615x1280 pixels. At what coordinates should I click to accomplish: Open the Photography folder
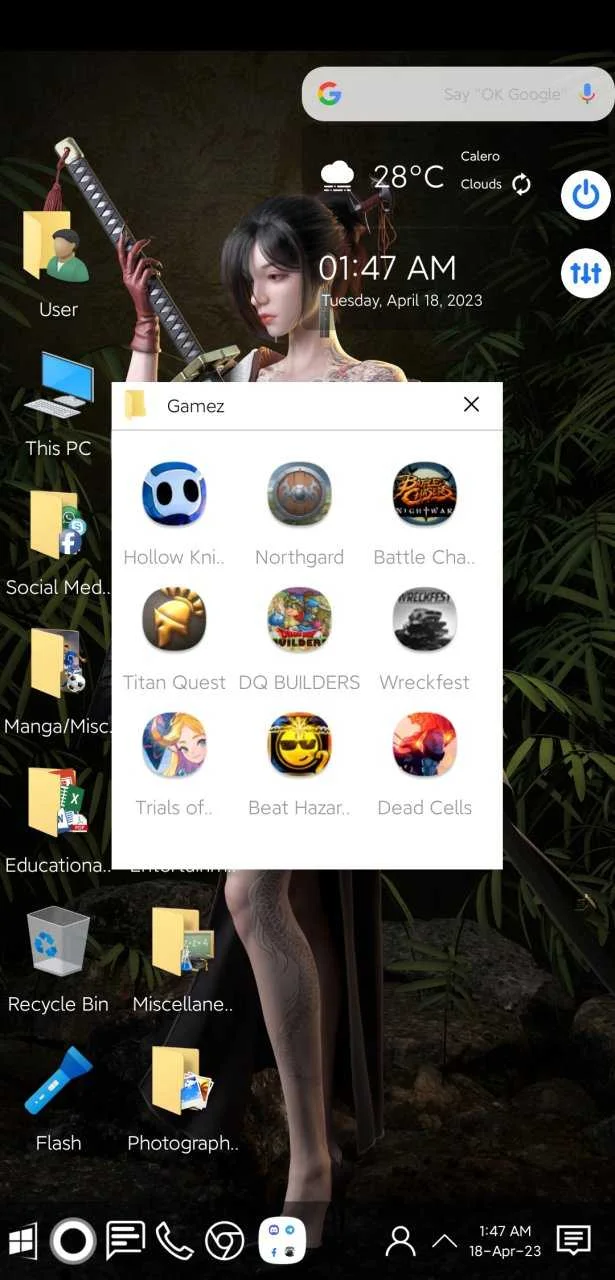coord(181,1080)
